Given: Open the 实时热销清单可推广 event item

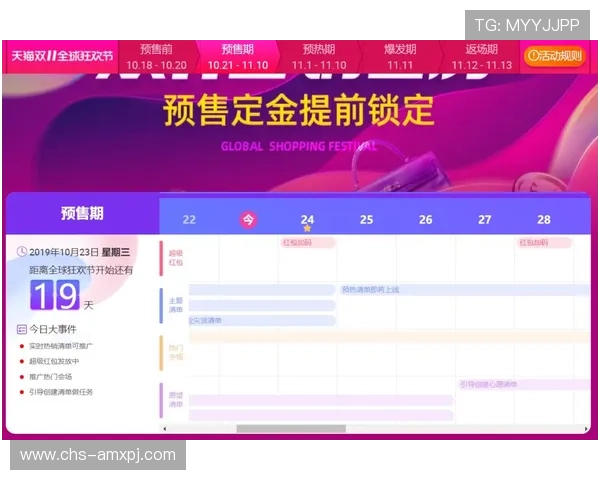Looking at the screenshot, I should tap(60, 346).
